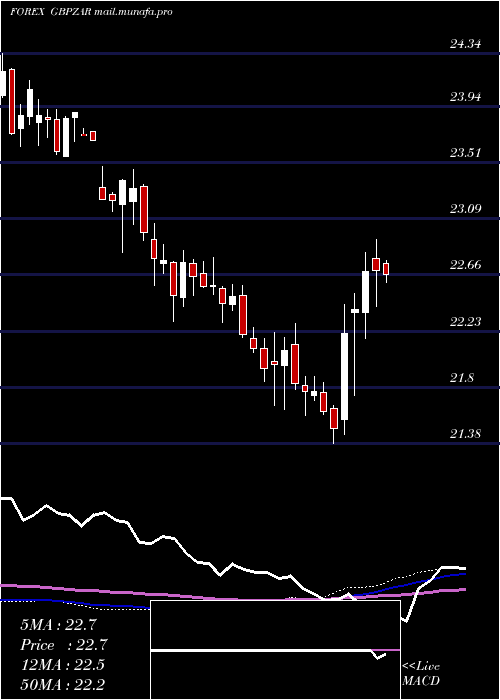500x700 pixels.
Task: Click the 21.38 price level label
Action: [465, 433]
